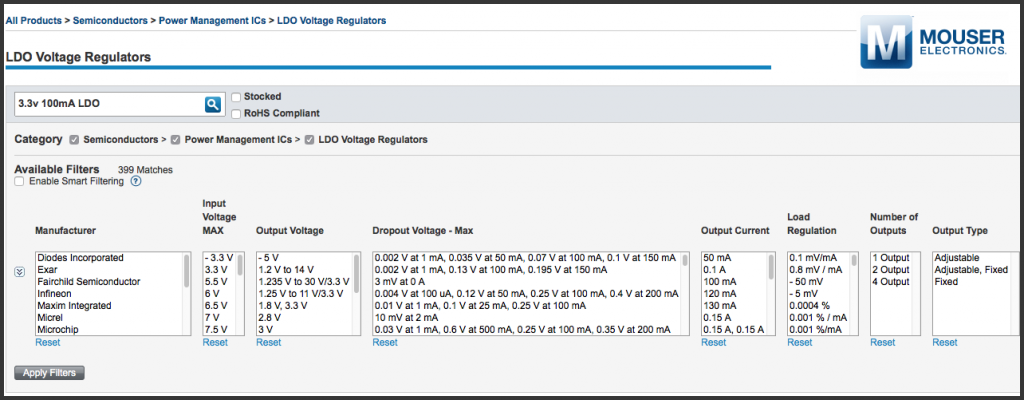Click the Apply Filters button

50,373
